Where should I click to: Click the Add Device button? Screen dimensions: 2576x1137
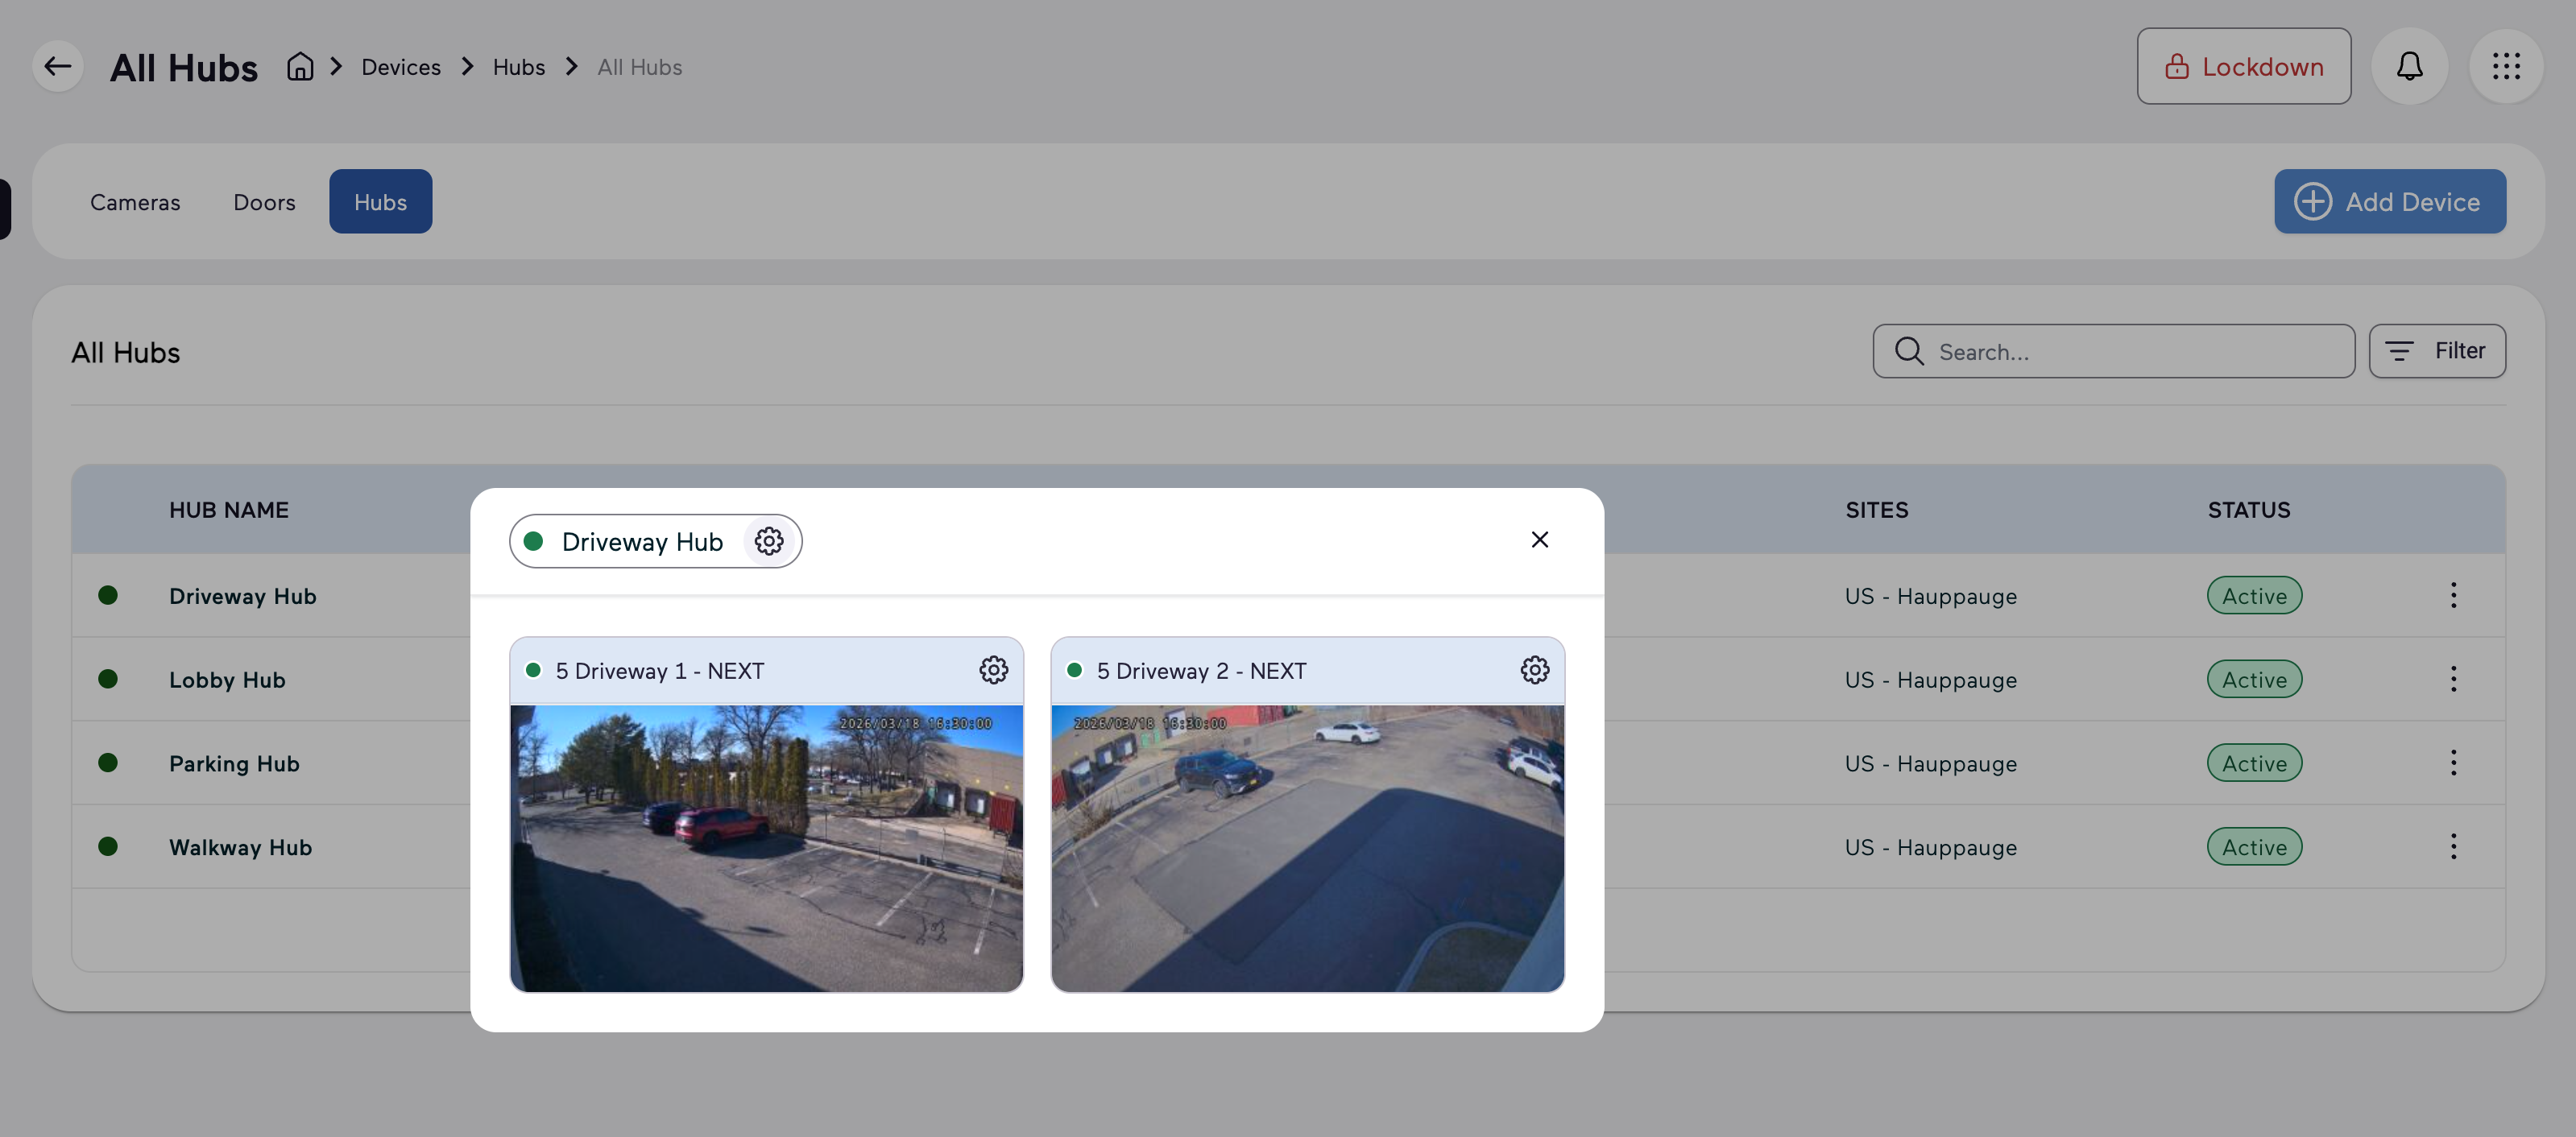(2389, 202)
